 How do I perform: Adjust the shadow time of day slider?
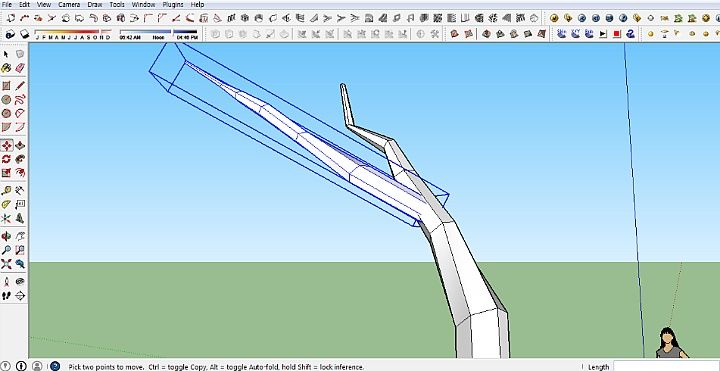(158, 34)
